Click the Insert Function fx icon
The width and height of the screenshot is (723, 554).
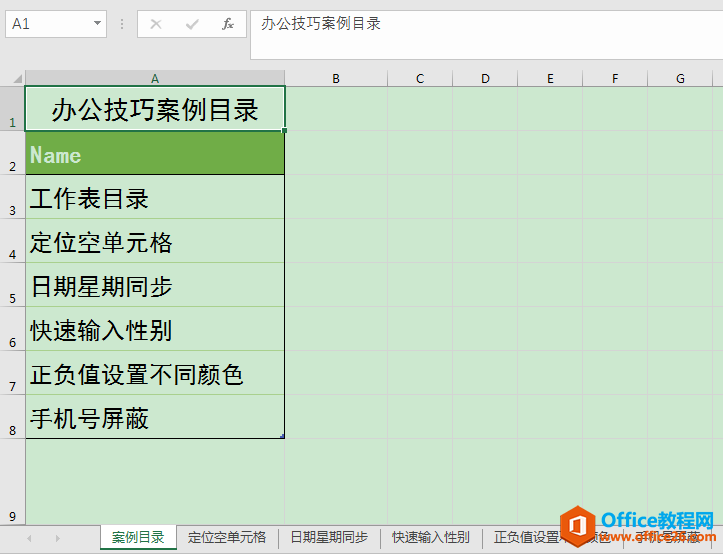coord(227,24)
